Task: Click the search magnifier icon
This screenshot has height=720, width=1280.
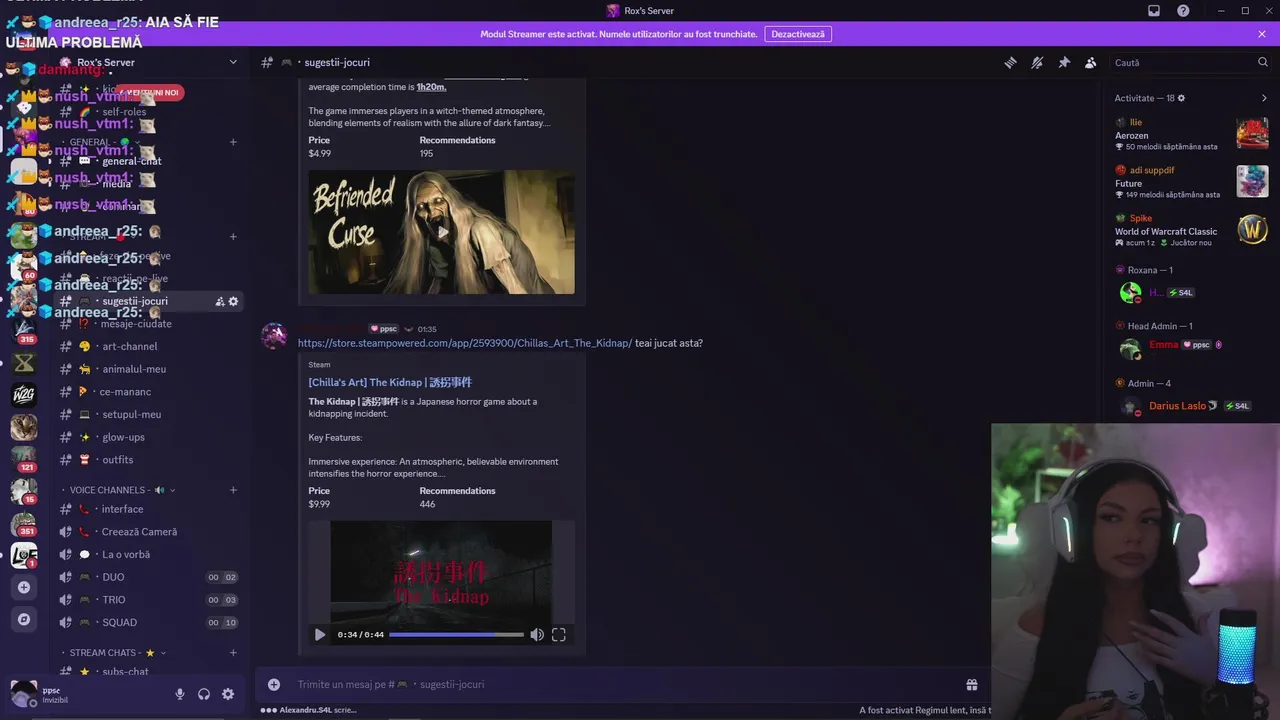Action: [x=1263, y=62]
